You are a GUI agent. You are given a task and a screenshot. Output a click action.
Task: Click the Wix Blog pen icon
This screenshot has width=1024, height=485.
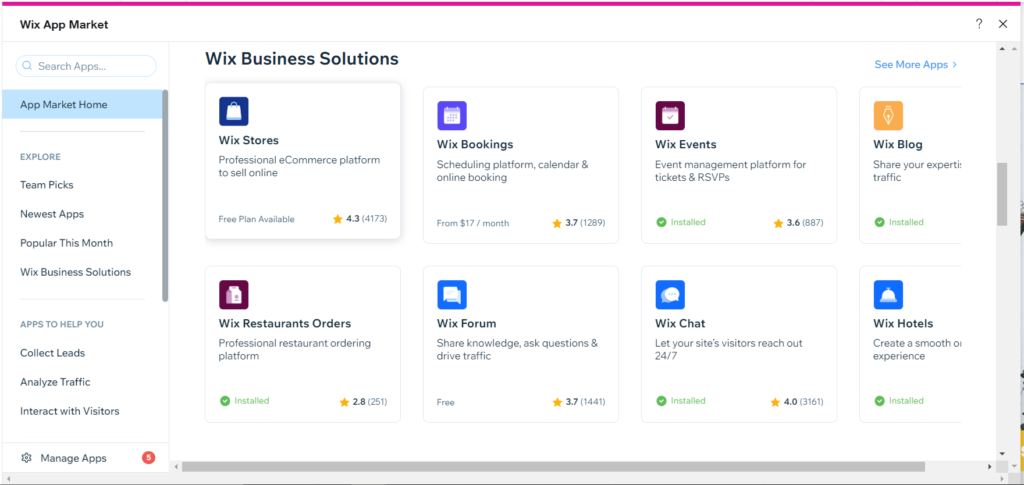tap(888, 116)
